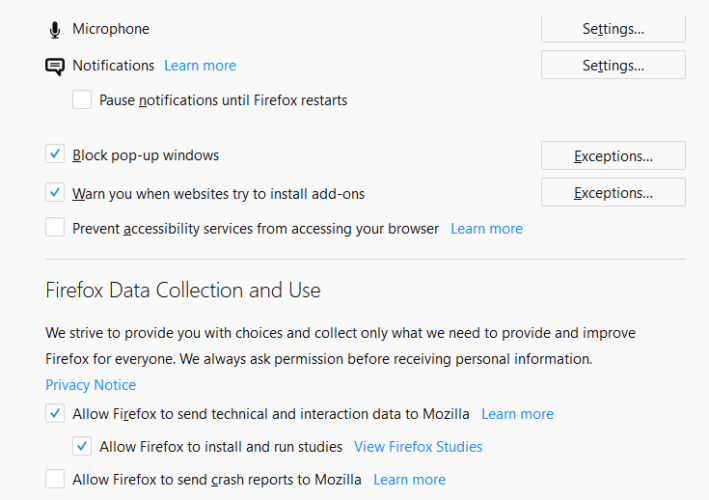Click the Notifications speech bubble icon
The width and height of the screenshot is (709, 500).
click(x=55, y=66)
